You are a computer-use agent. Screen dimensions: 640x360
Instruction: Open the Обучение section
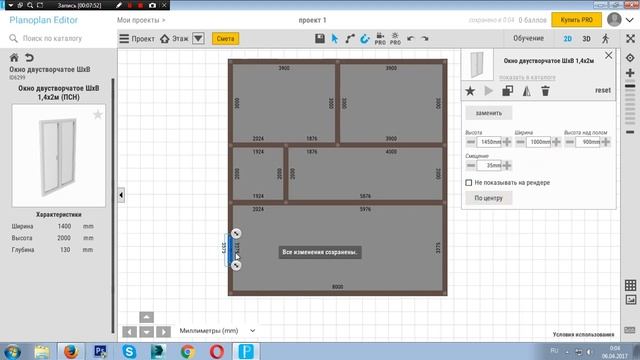pyautogui.click(x=528, y=38)
